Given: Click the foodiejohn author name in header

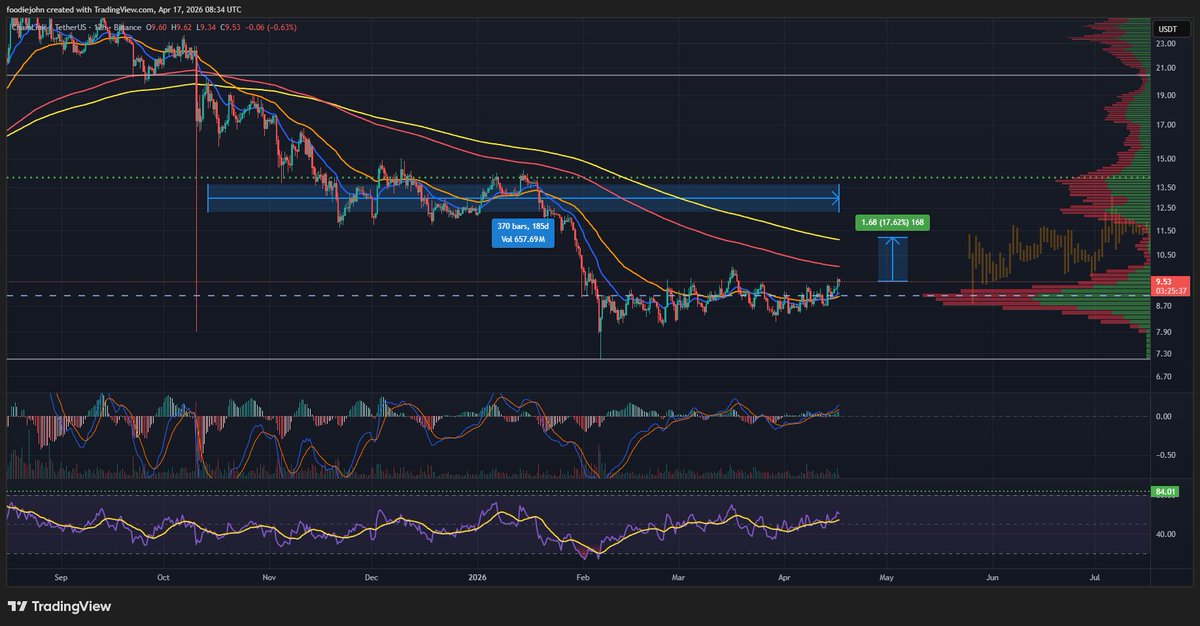Looking at the screenshot, I should pos(34,7).
